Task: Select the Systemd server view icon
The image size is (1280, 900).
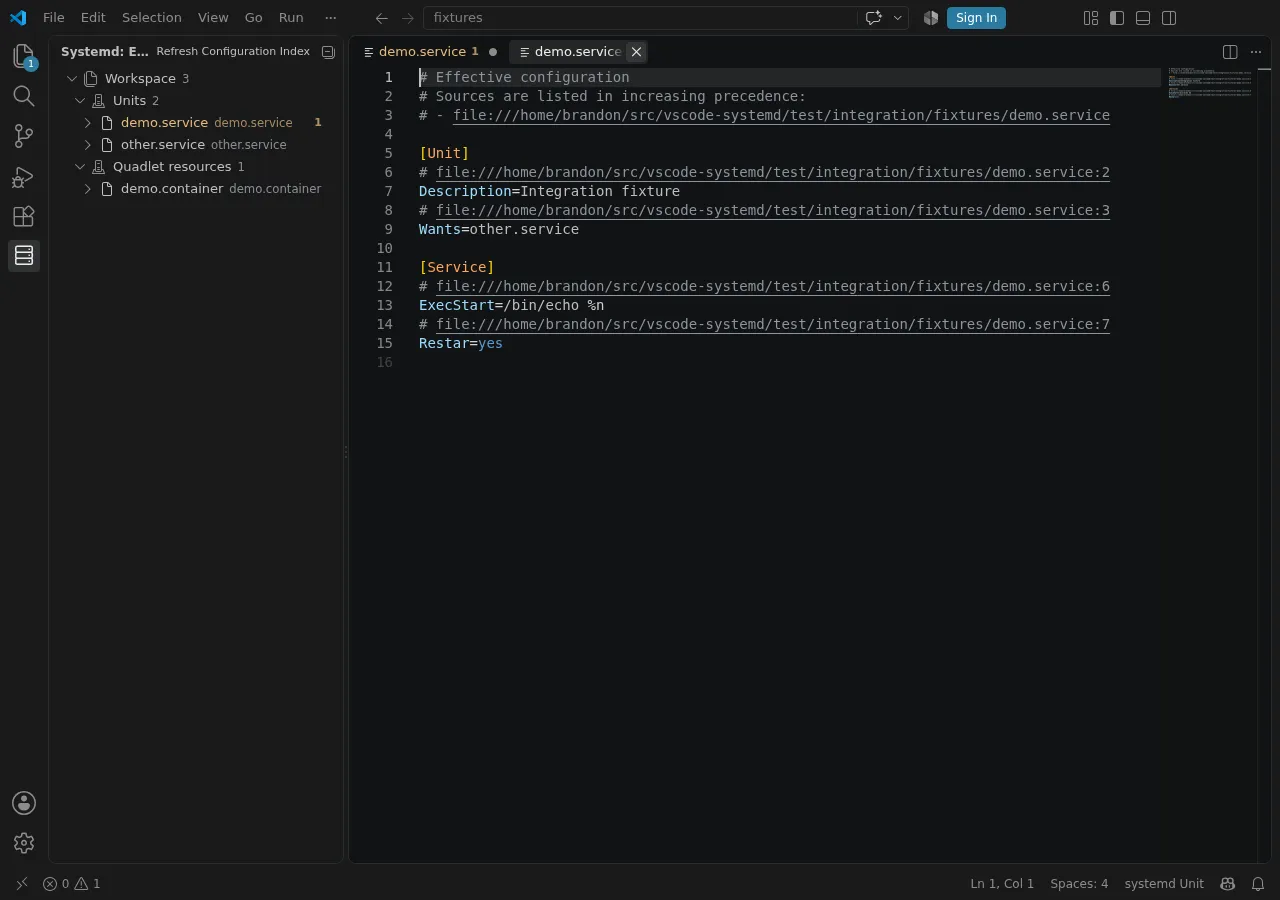Action: tap(24, 256)
